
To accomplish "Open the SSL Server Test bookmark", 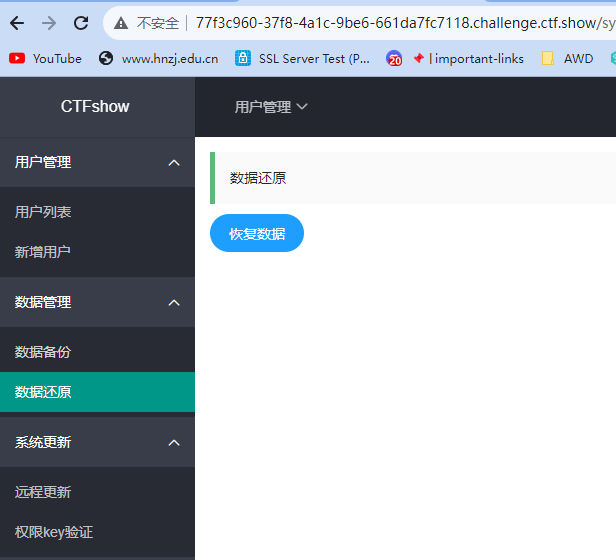I will pos(302,59).
